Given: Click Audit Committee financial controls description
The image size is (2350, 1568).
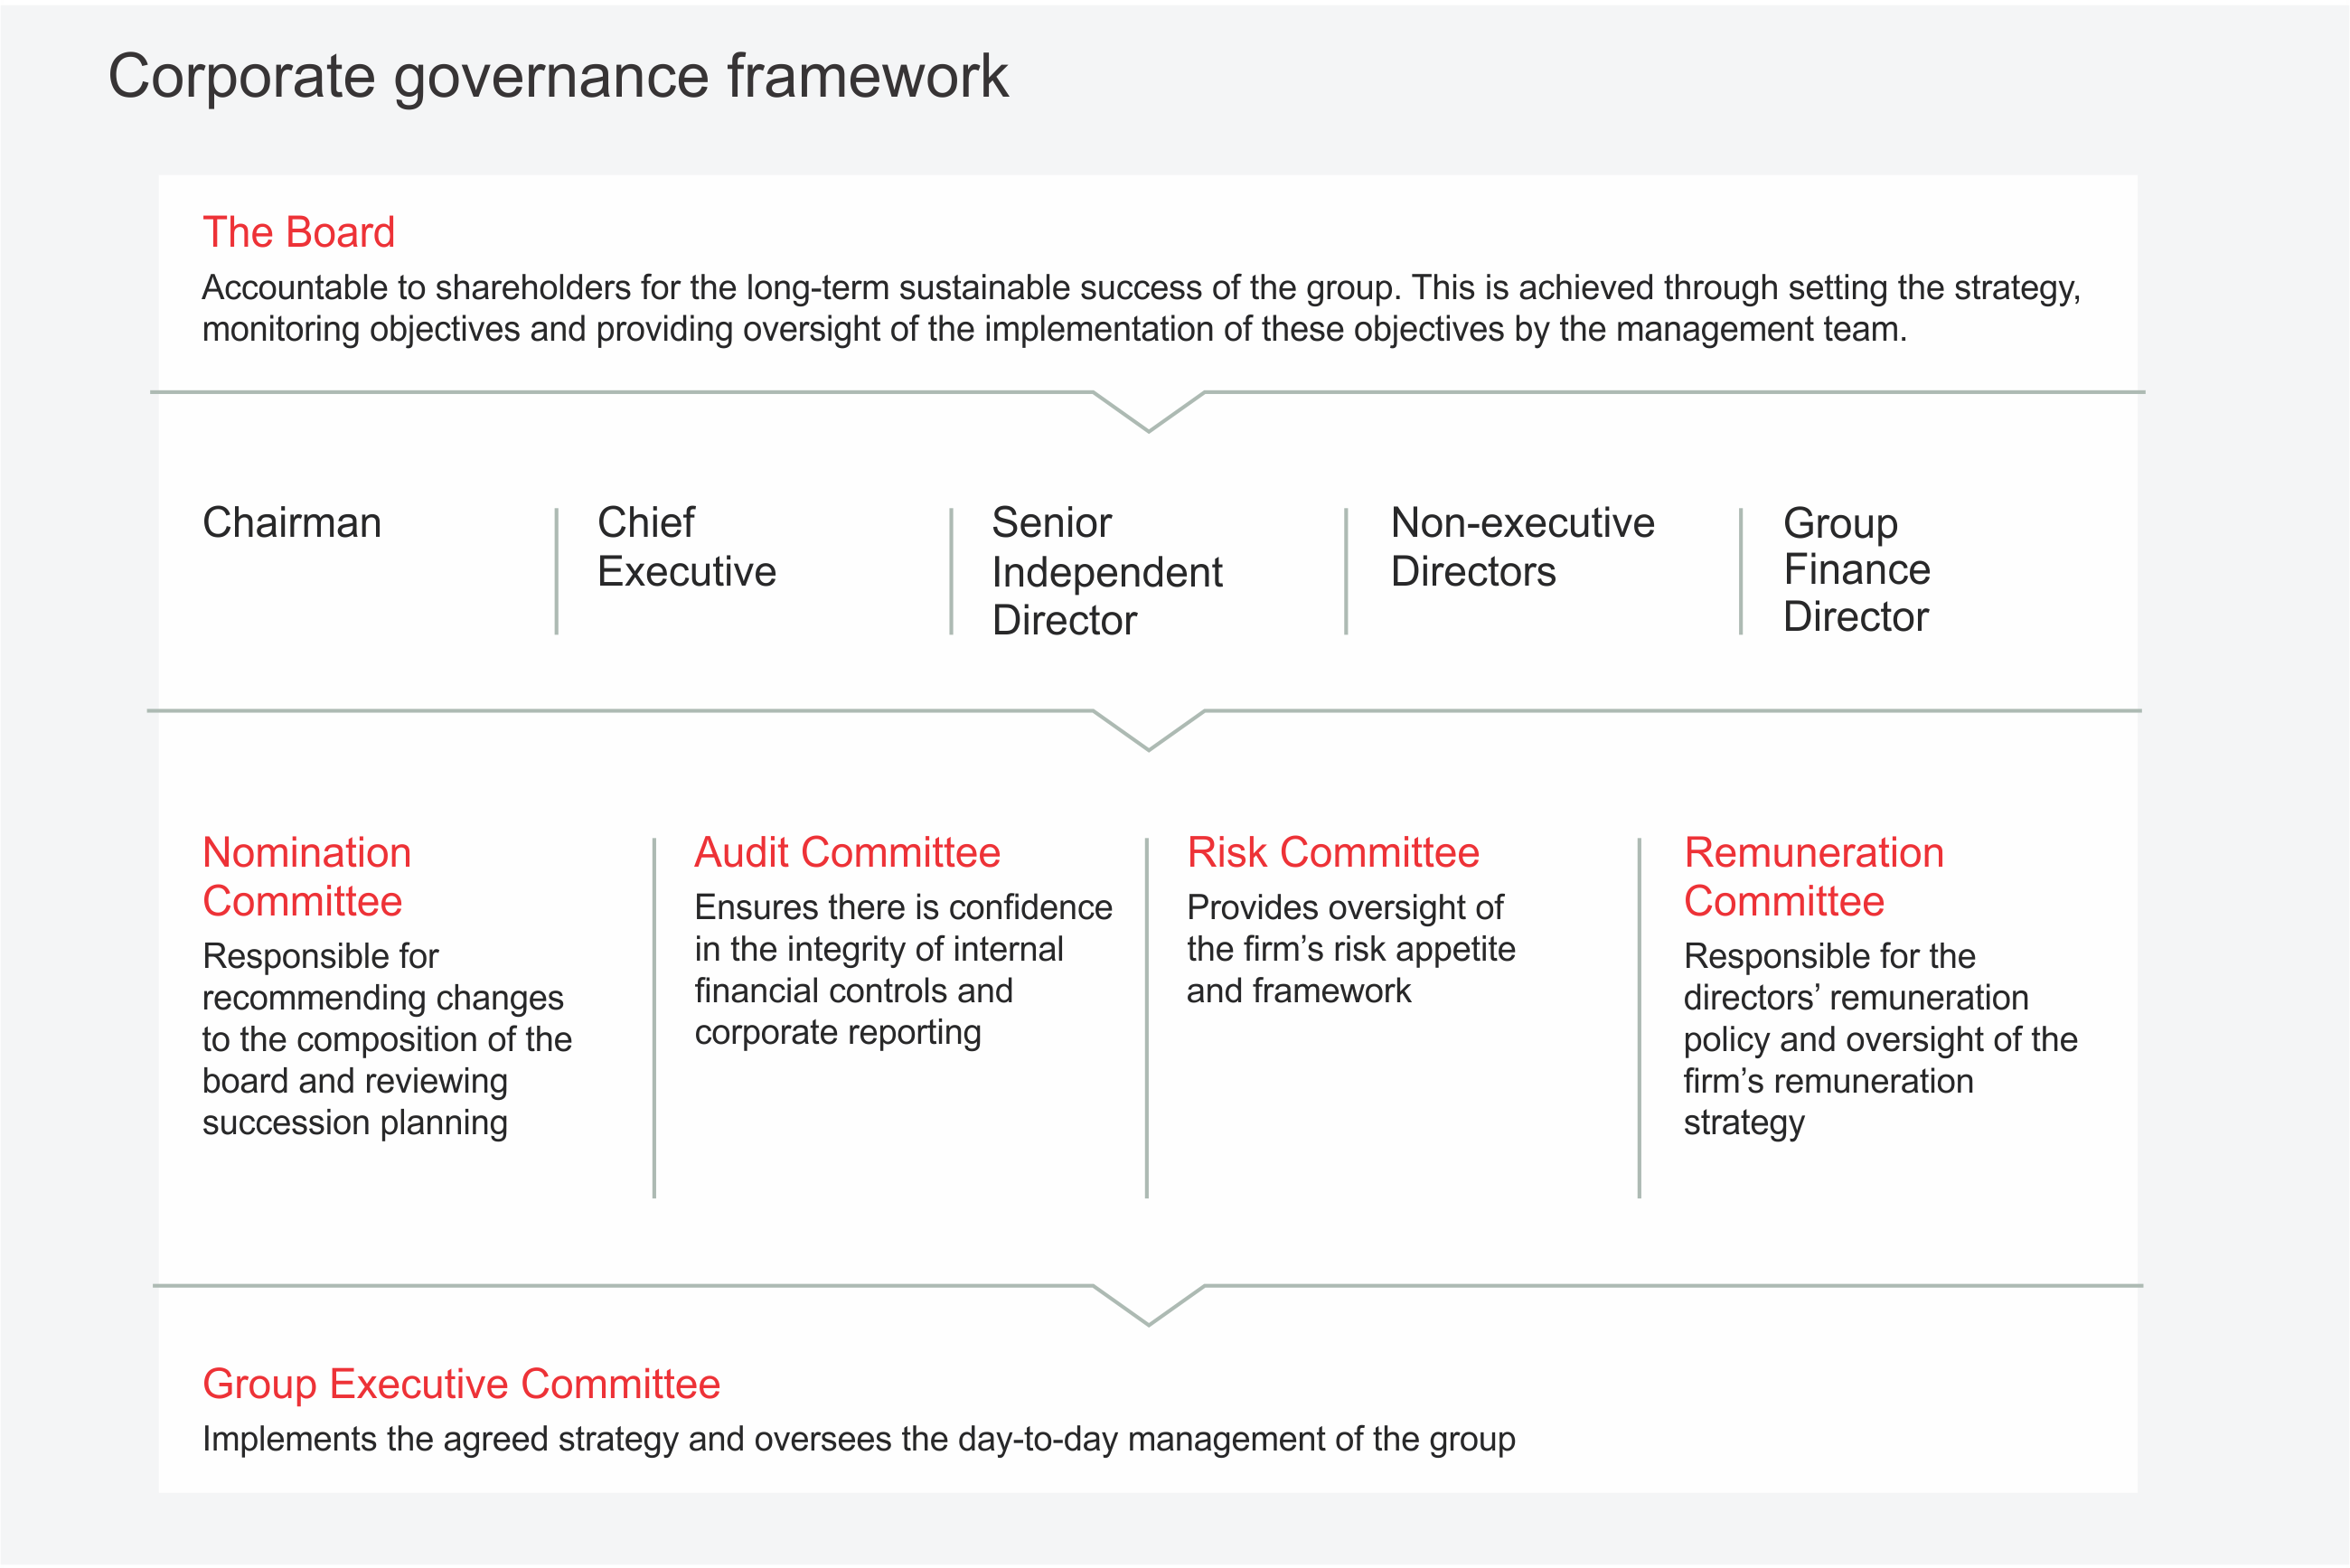Looking at the screenshot, I should [902, 970].
